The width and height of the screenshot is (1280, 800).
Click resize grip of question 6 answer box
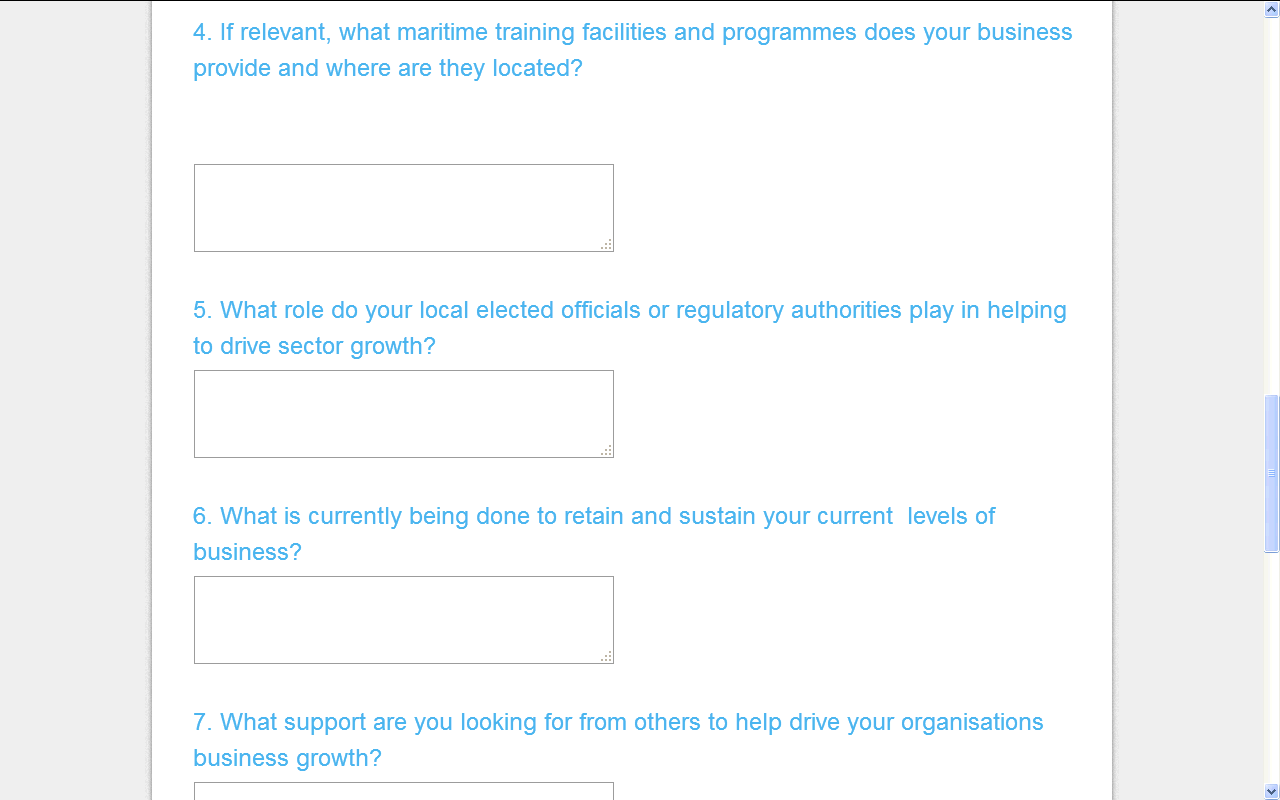pos(606,657)
